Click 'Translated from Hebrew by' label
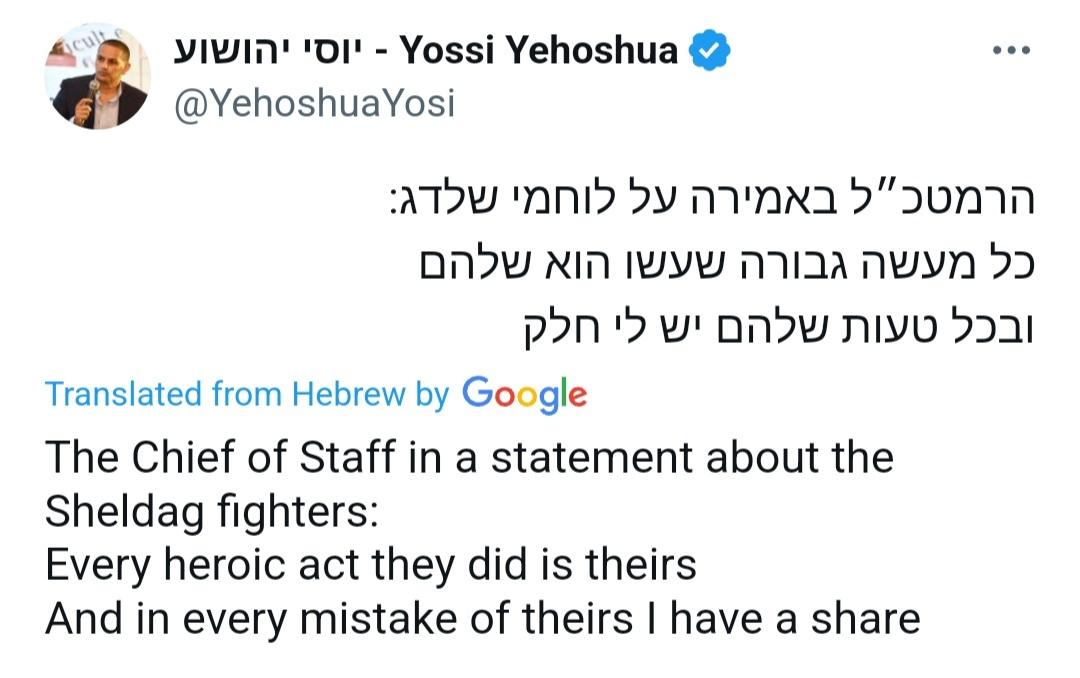The image size is (1080, 678). pos(247,395)
